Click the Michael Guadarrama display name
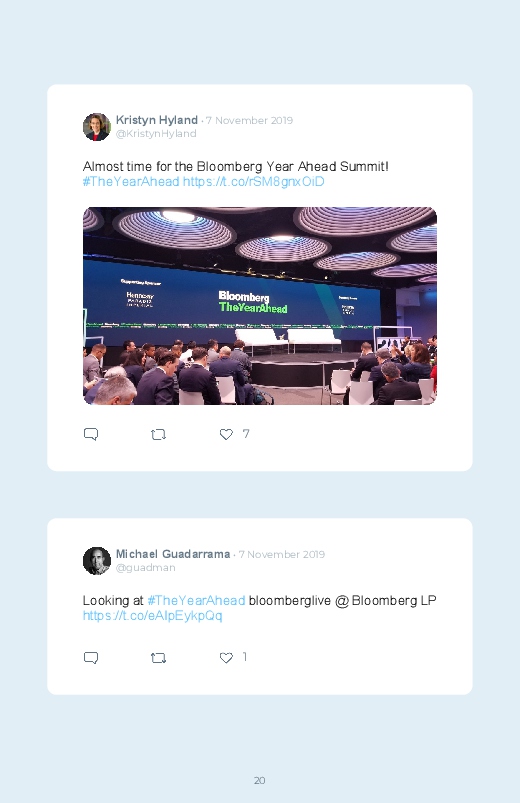This screenshot has height=803, width=520. coord(173,554)
